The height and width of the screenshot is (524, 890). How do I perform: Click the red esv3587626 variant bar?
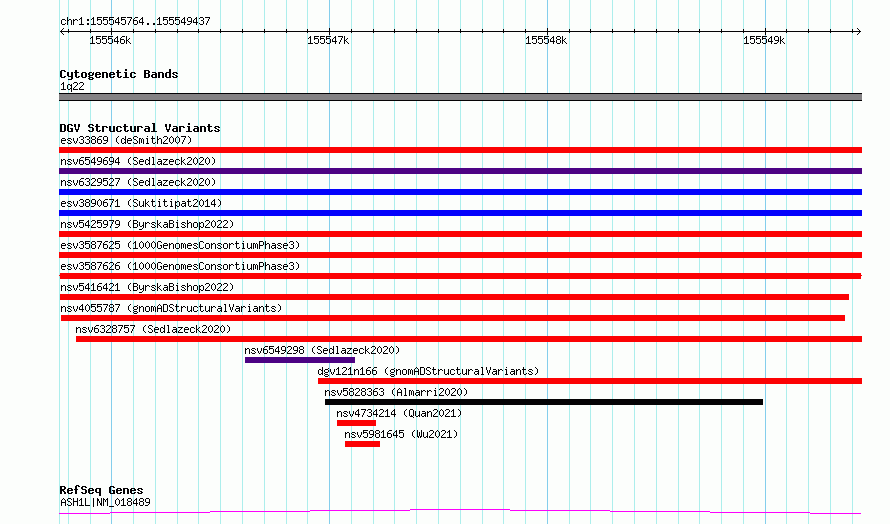460,276
